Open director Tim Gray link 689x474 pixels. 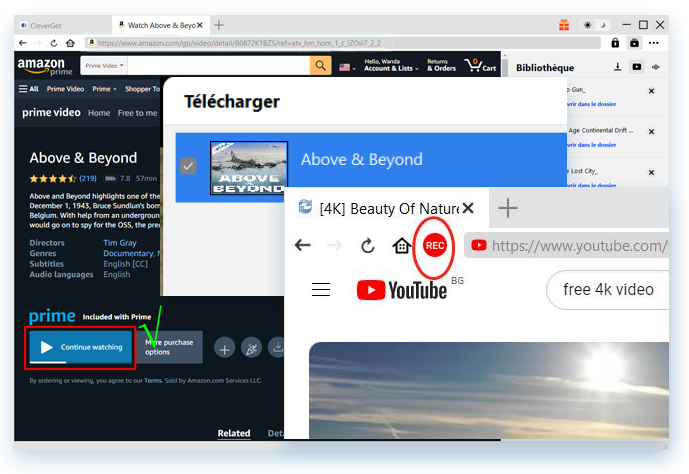pos(120,242)
